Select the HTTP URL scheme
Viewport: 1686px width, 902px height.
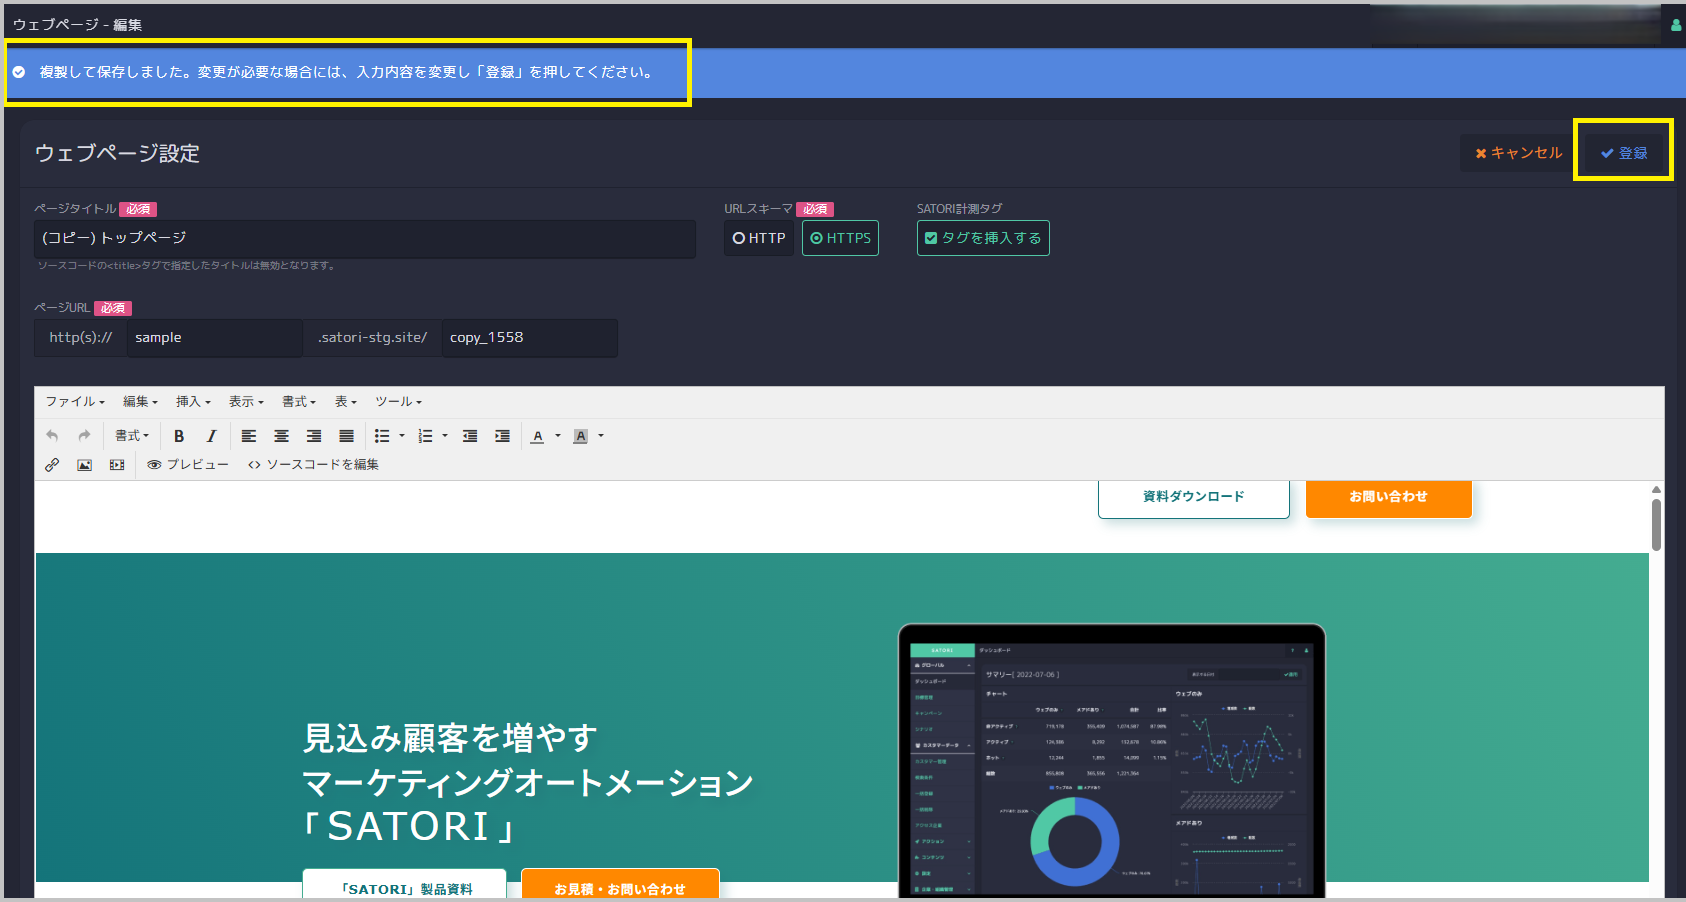[759, 238]
